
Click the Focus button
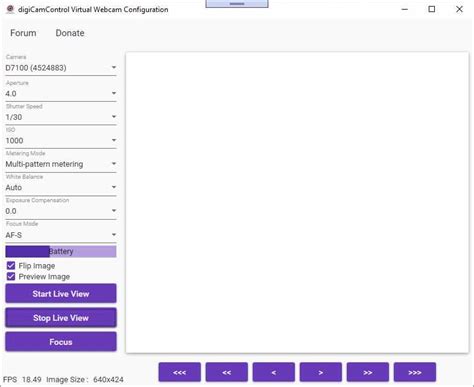[61, 342]
